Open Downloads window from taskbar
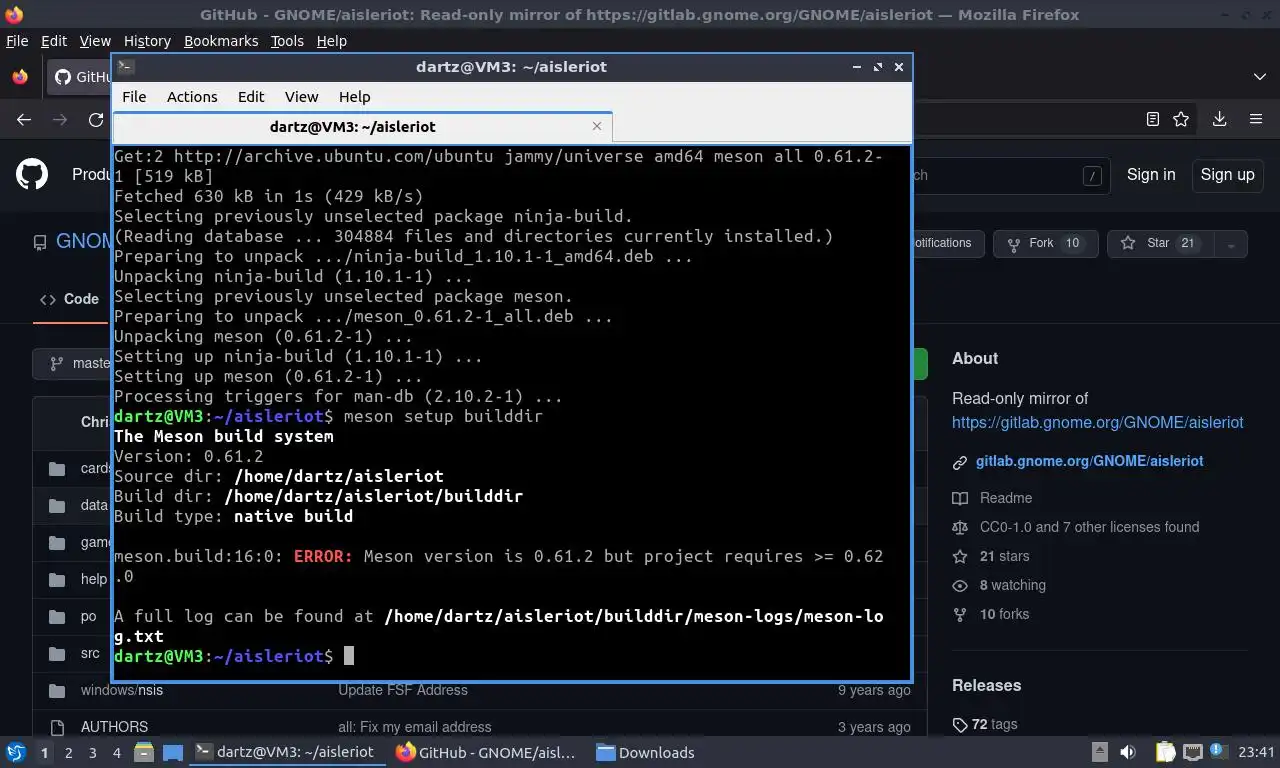Image resolution: width=1280 pixels, height=768 pixels. pyautogui.click(x=645, y=752)
